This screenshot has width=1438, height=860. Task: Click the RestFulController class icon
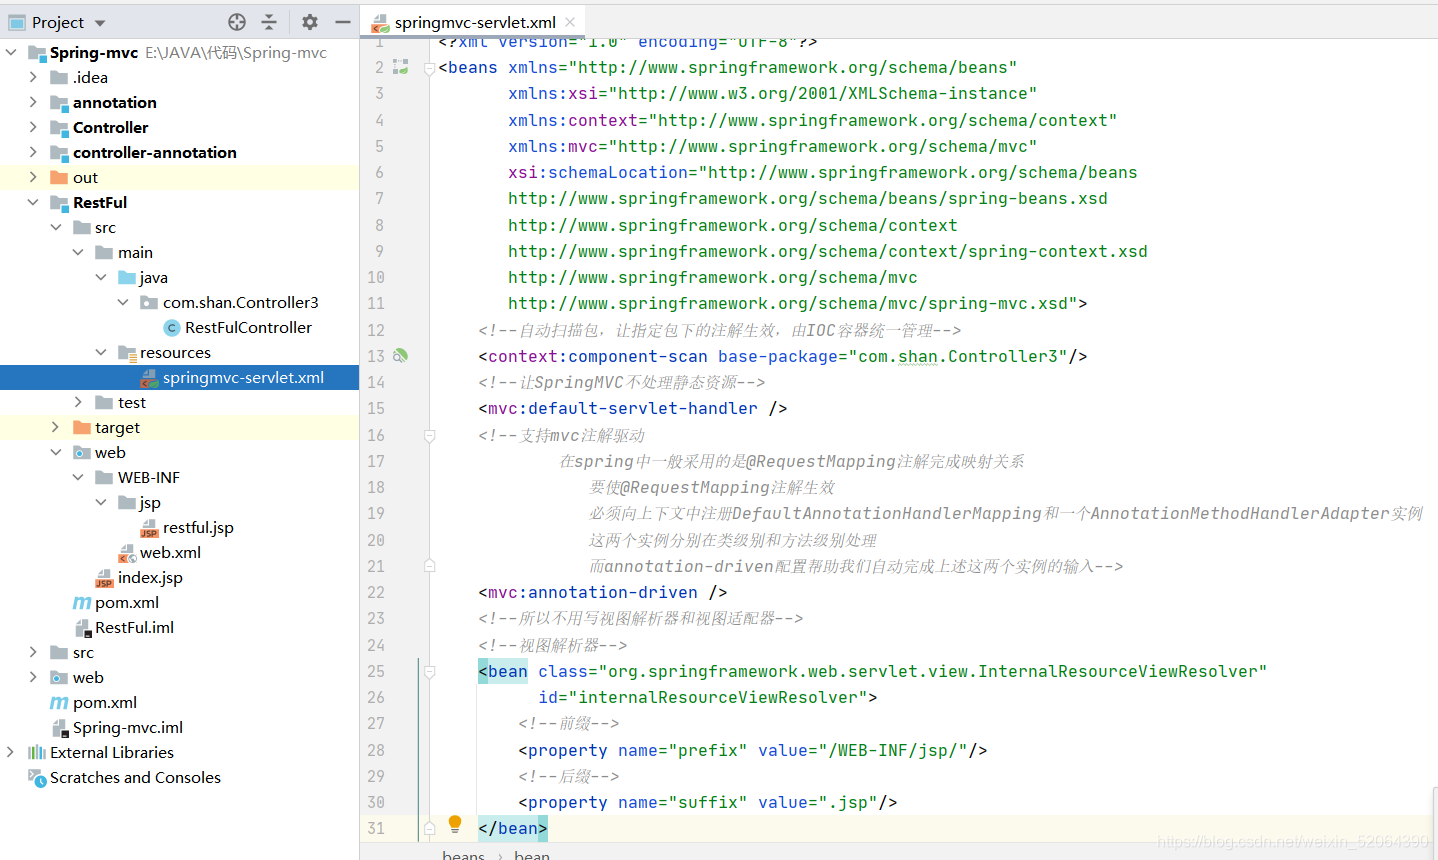(x=172, y=328)
